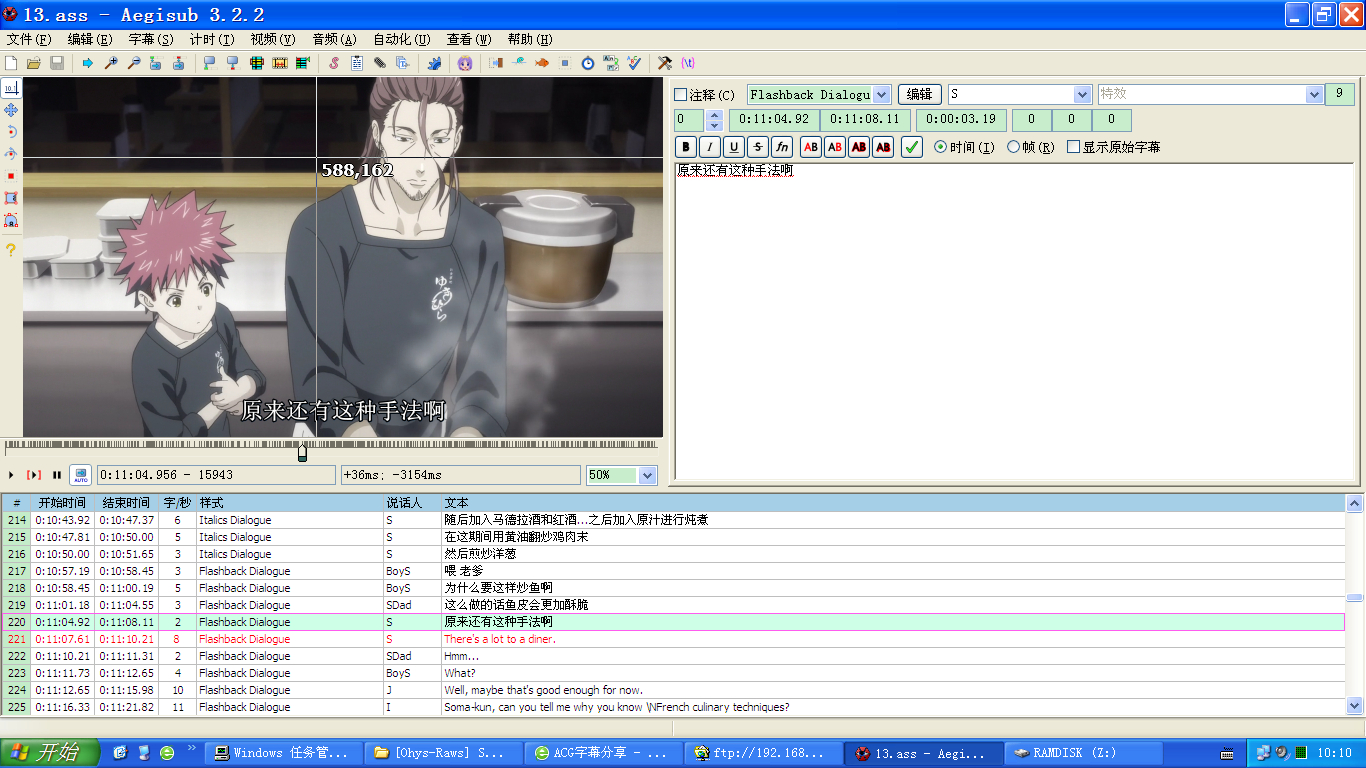Open the Styles Manager (pink S icon)

point(334,63)
